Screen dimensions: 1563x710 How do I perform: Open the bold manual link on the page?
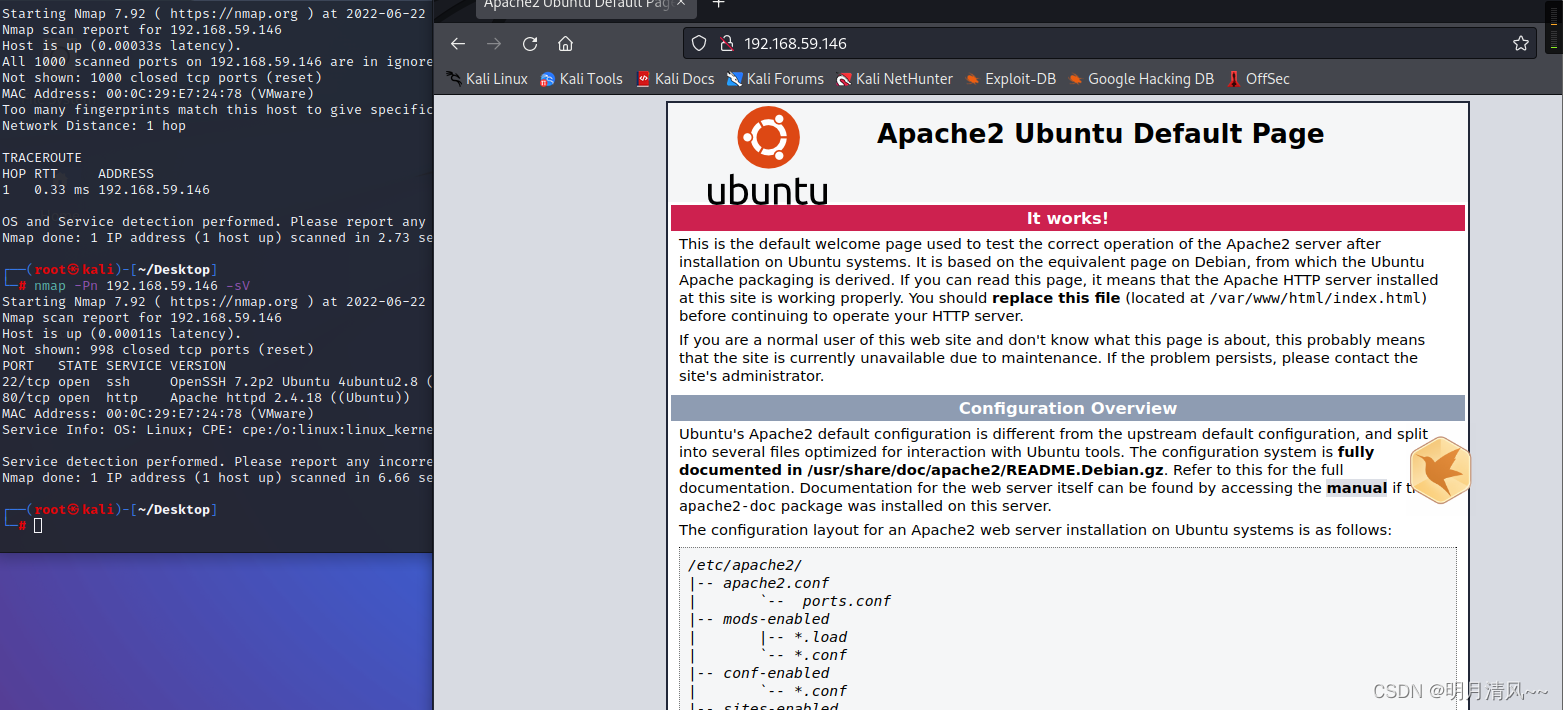tap(1356, 487)
